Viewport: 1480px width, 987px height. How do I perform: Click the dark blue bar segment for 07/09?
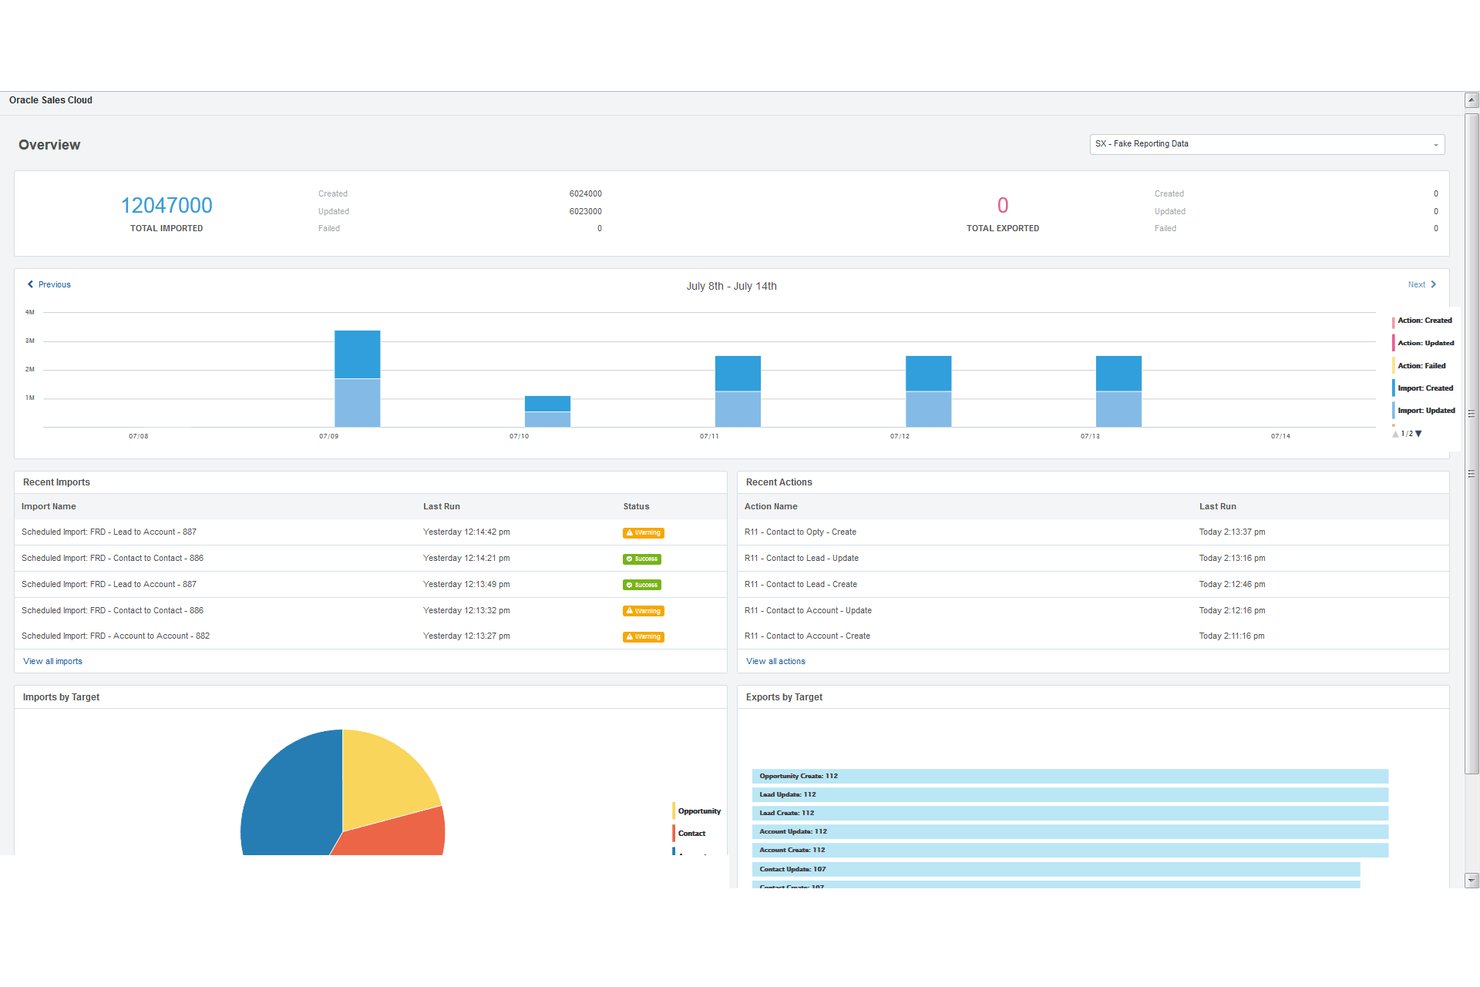pyautogui.click(x=357, y=355)
